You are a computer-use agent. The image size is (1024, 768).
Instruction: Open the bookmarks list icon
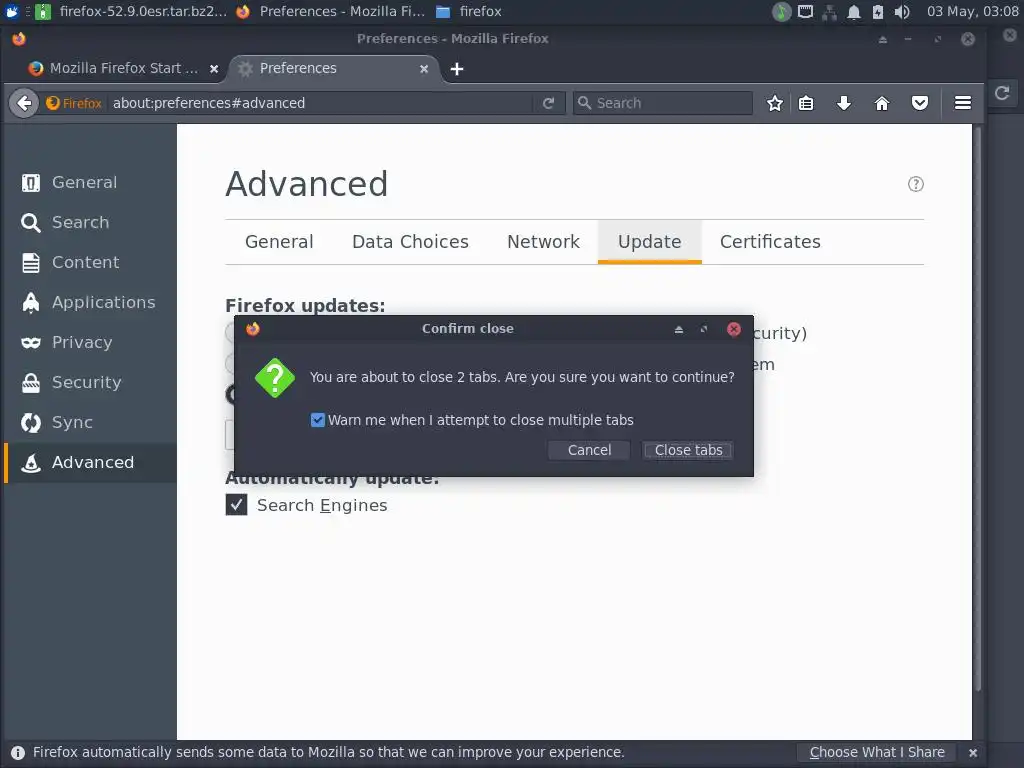point(806,103)
